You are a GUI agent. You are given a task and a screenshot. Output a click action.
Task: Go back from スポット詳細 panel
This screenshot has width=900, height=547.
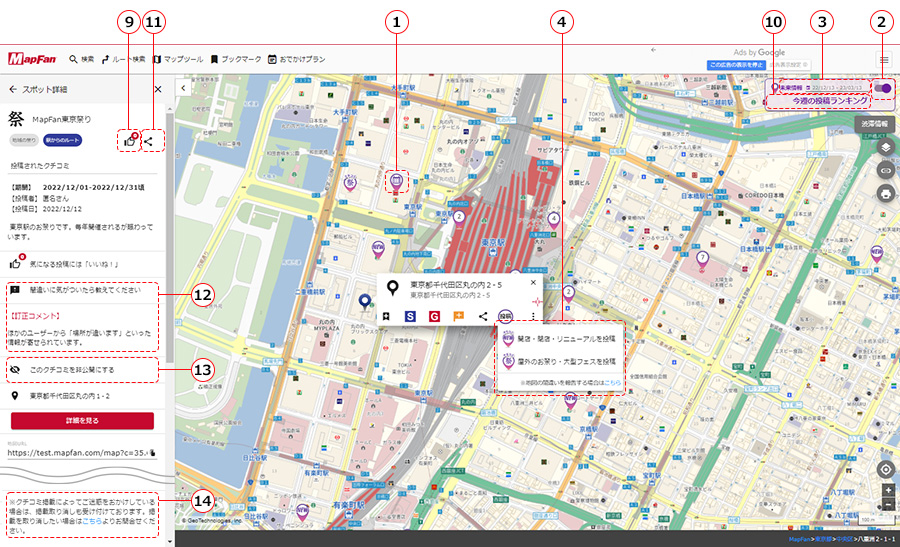pyautogui.click(x=13, y=90)
